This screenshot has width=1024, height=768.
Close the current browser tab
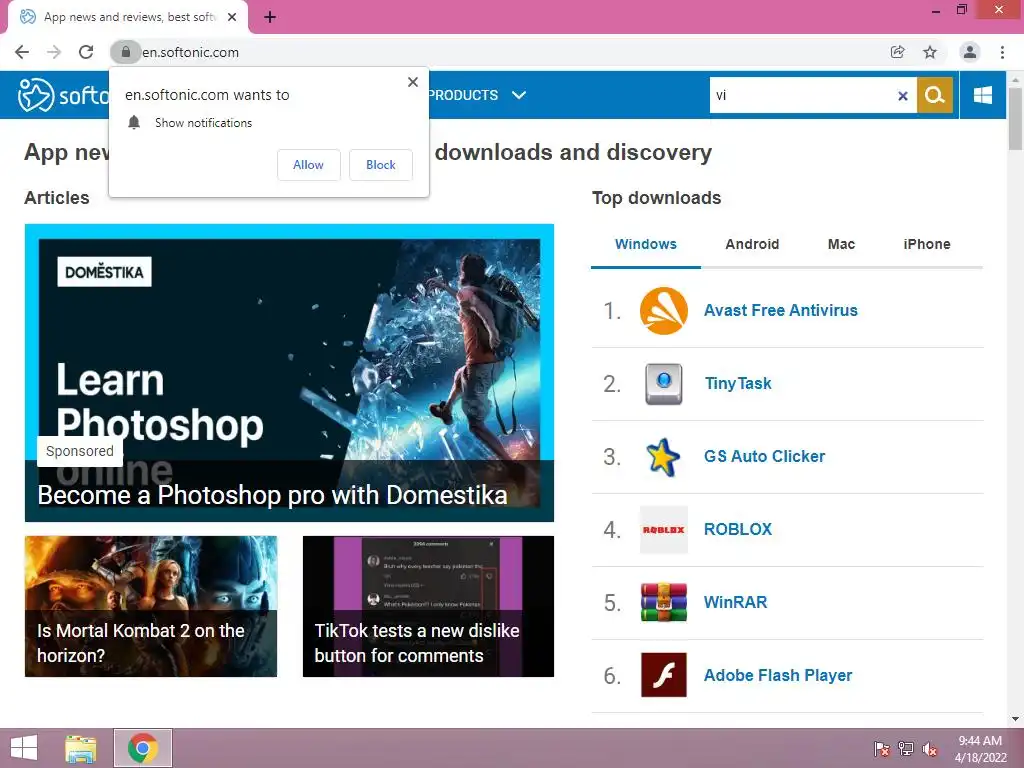click(232, 17)
